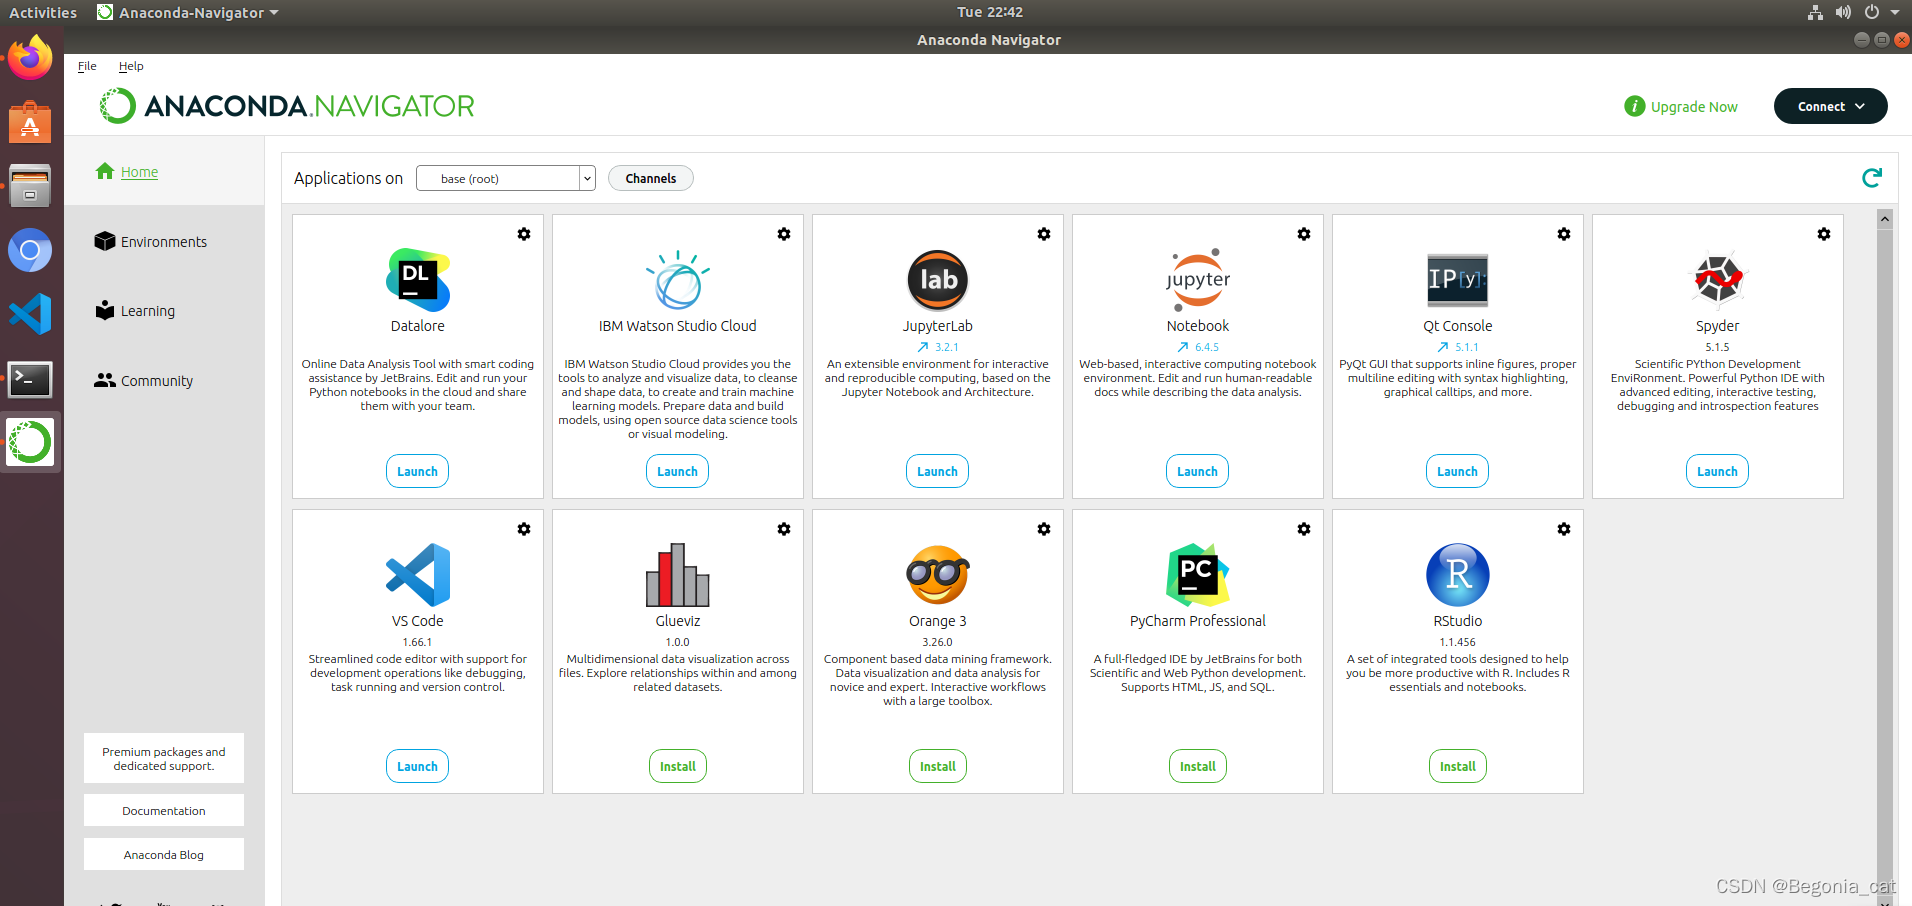The image size is (1912, 906).
Task: Click the Orange 3 logo
Action: click(x=938, y=575)
